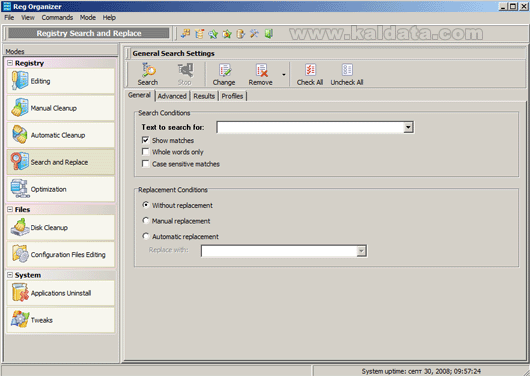Viewport: 530px width, 376px height.
Task: Open the Applications Uninstall mode icon
Action: pyautogui.click(x=20, y=292)
